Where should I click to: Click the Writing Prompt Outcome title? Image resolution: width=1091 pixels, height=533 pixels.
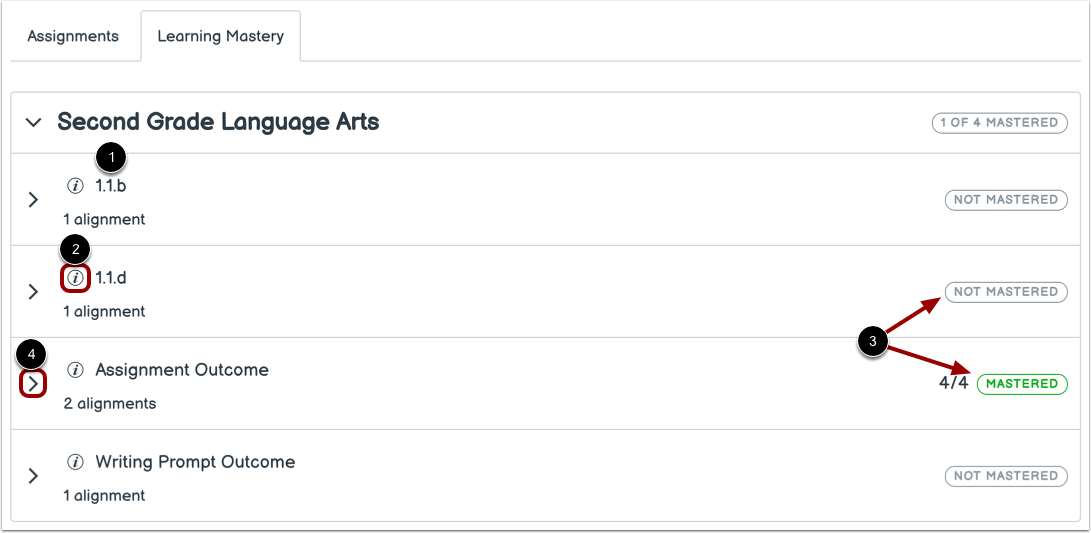point(195,462)
